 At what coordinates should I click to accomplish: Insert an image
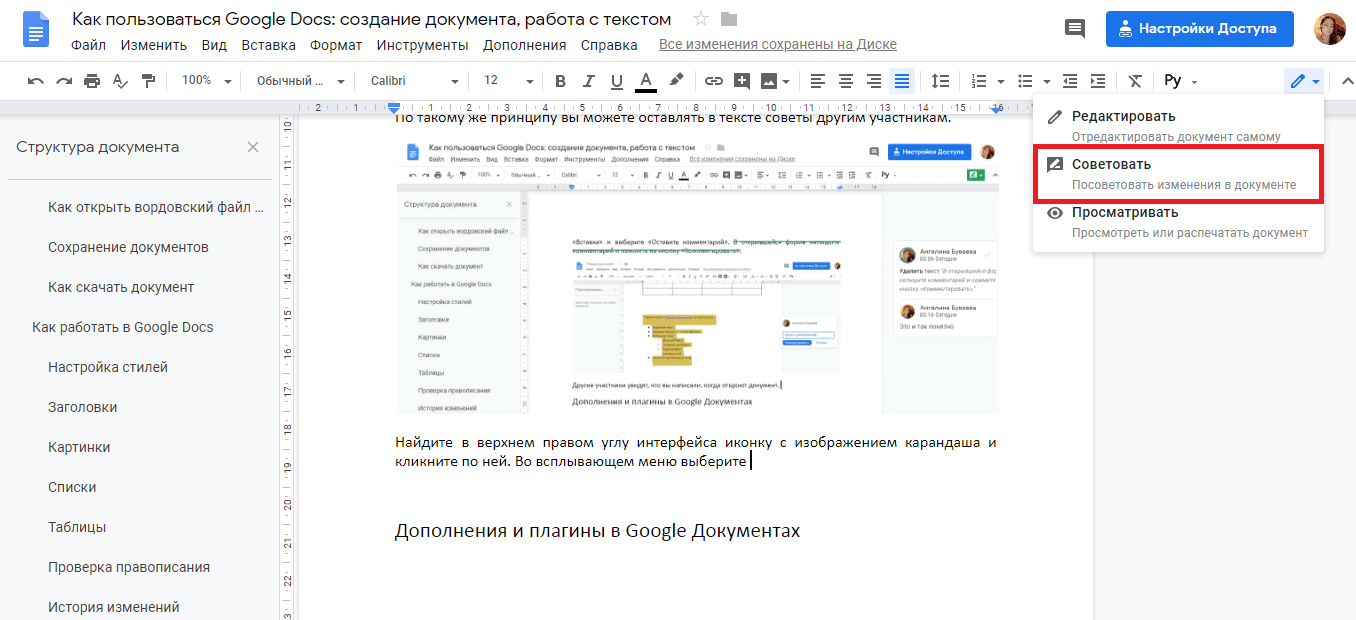pos(771,81)
